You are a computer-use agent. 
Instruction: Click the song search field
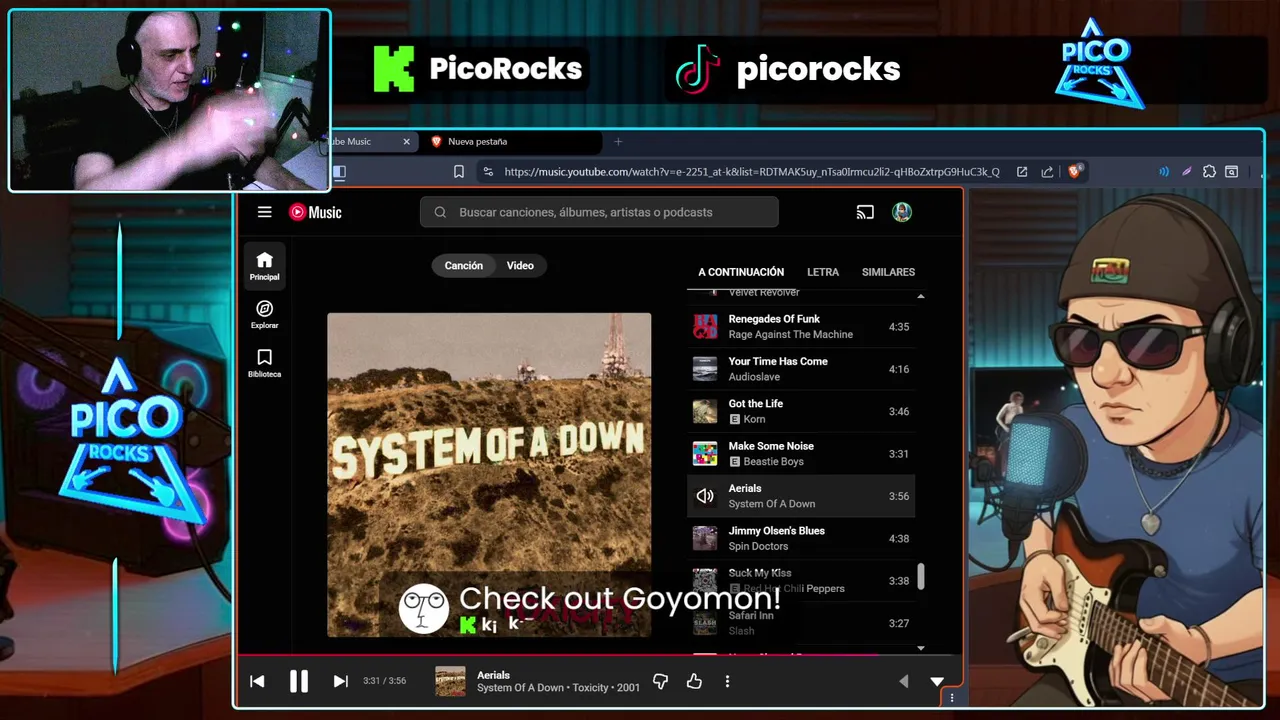pos(599,212)
